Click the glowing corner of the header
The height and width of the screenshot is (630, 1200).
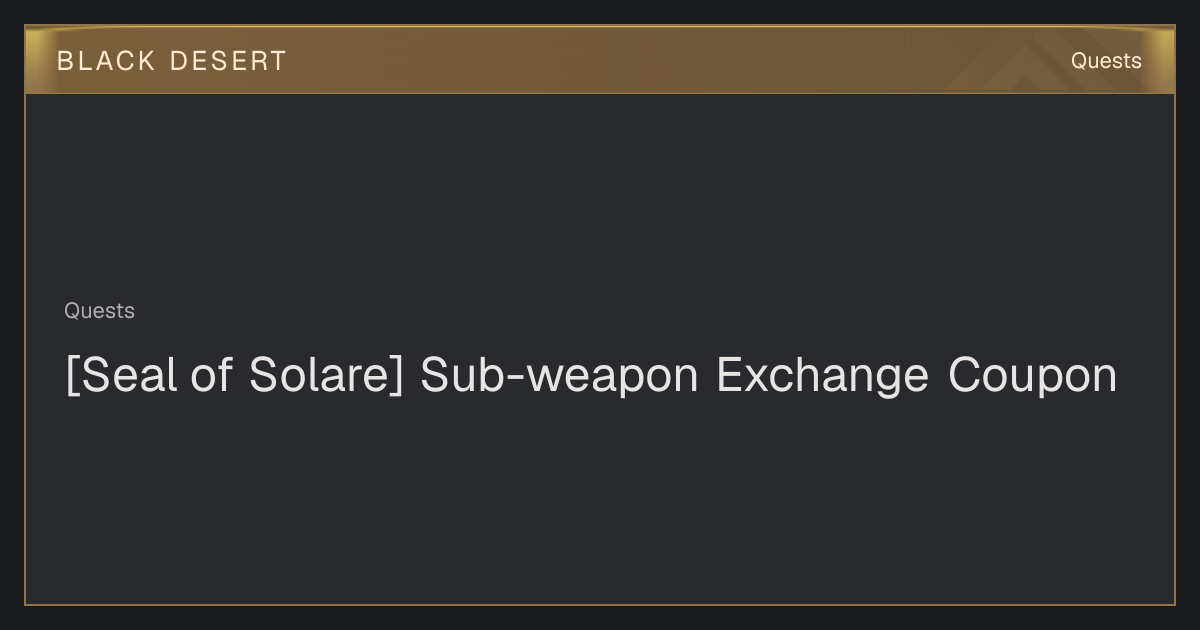(x=1160, y=40)
